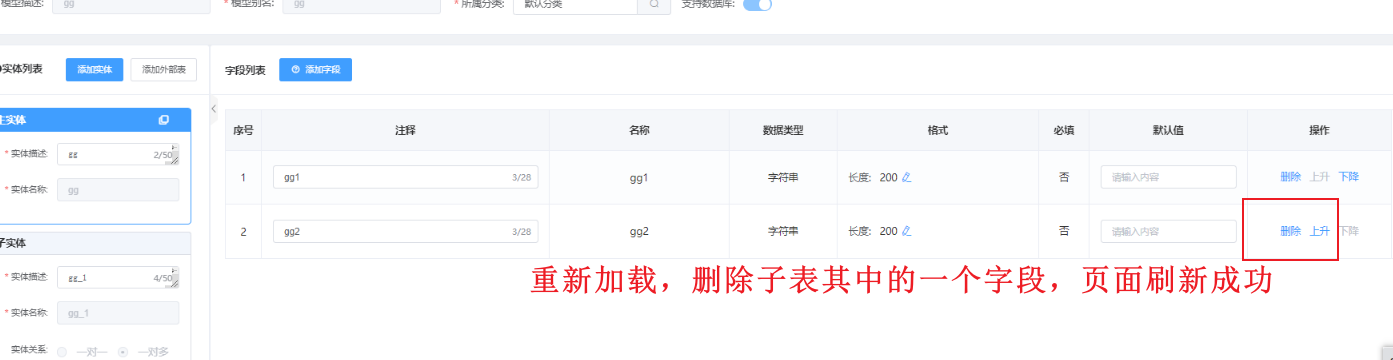
Task: Click 字符串 type in gg1 row
Action: (x=783, y=177)
